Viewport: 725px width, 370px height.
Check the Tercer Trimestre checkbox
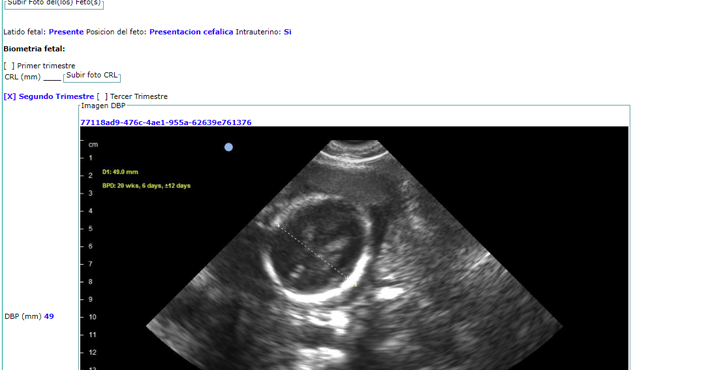click(x=102, y=96)
